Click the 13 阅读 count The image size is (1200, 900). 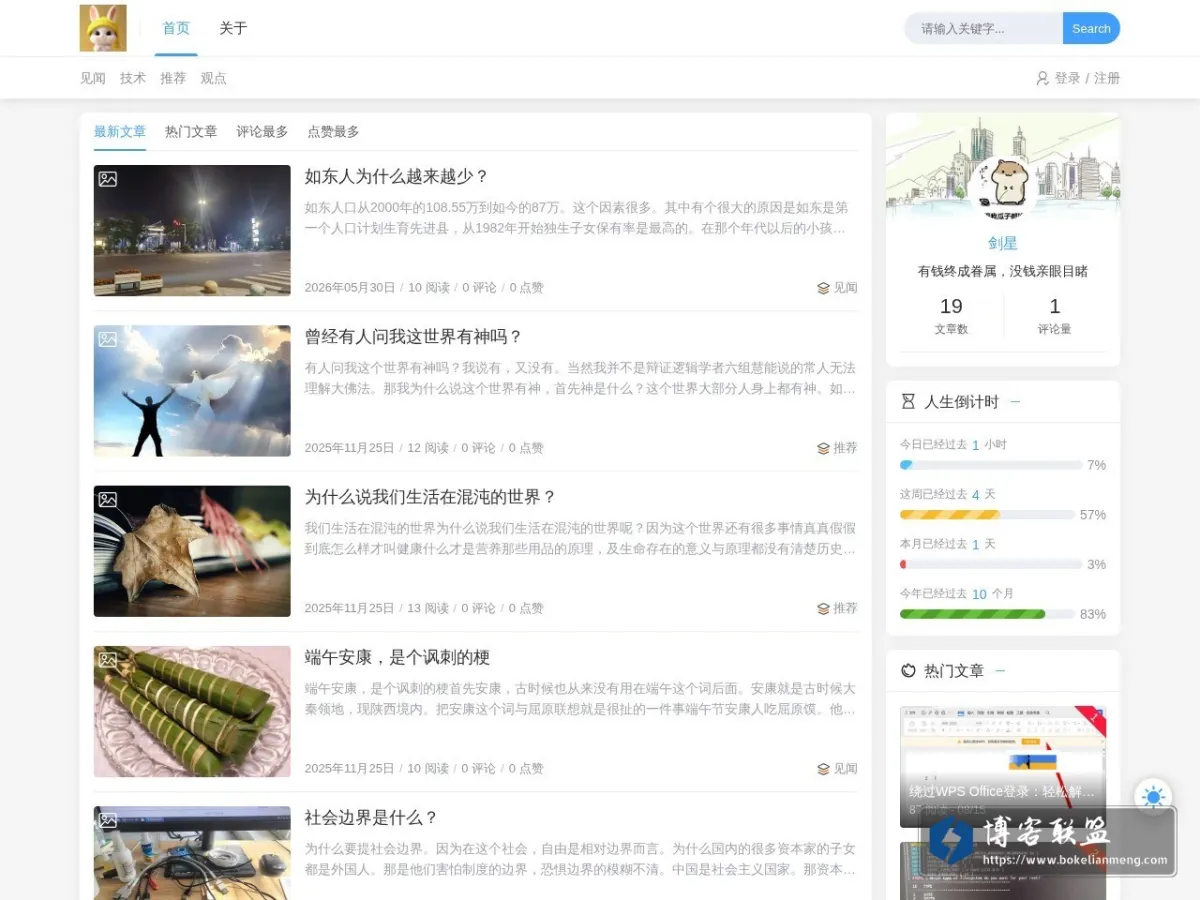click(428, 608)
